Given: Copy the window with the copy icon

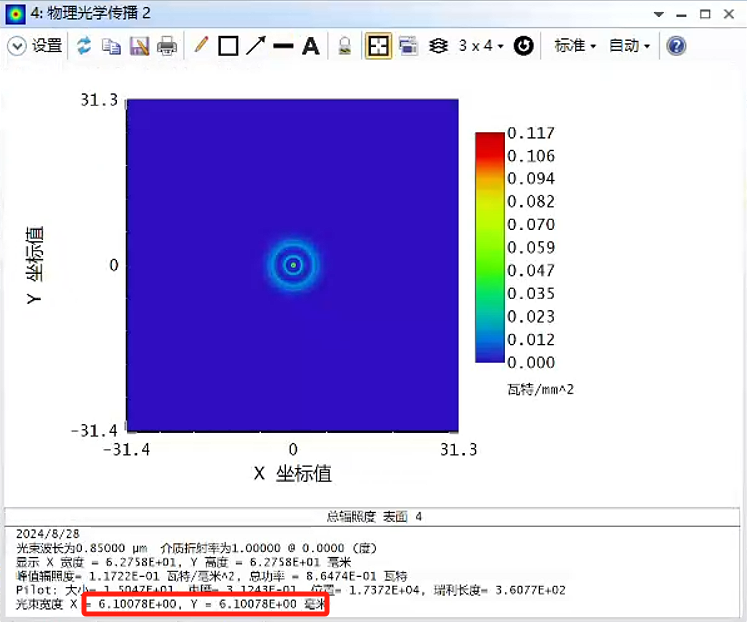Looking at the screenshot, I should (111, 46).
